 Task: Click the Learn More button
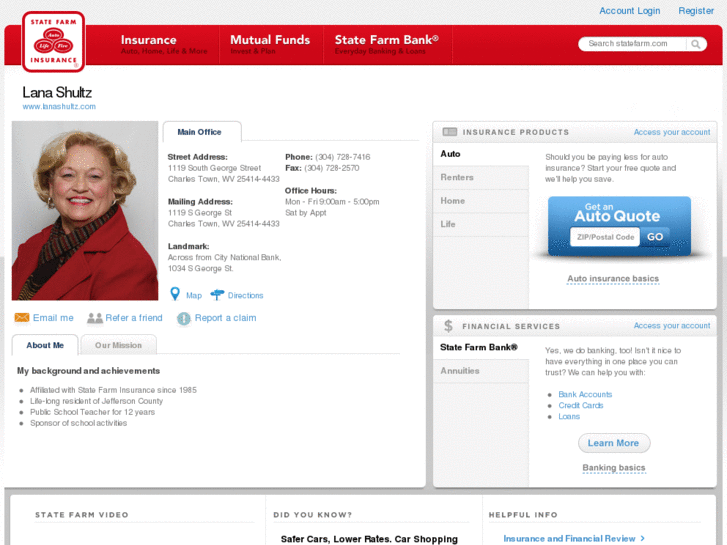click(613, 443)
